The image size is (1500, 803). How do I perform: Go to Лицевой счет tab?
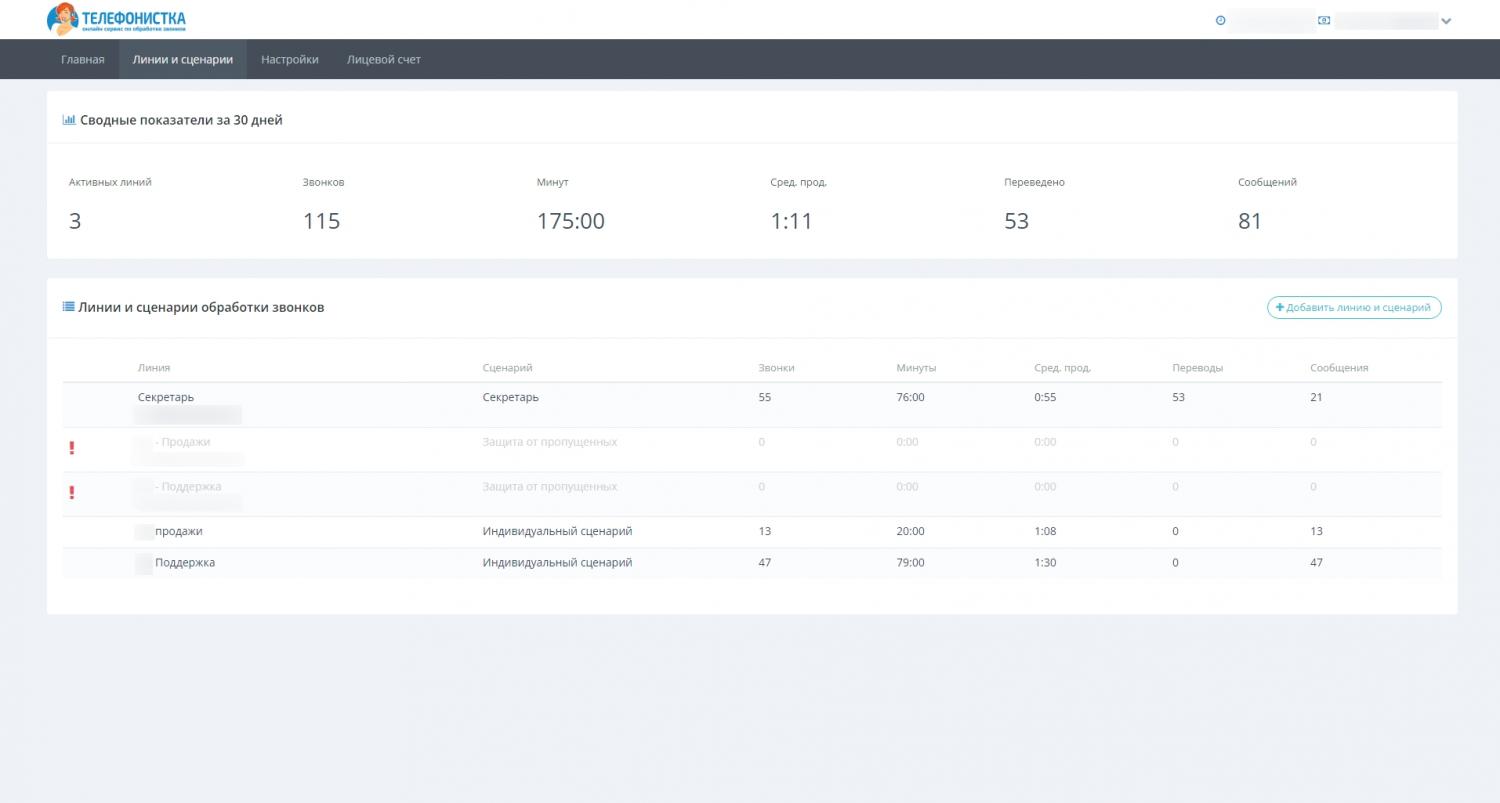pyautogui.click(x=384, y=60)
